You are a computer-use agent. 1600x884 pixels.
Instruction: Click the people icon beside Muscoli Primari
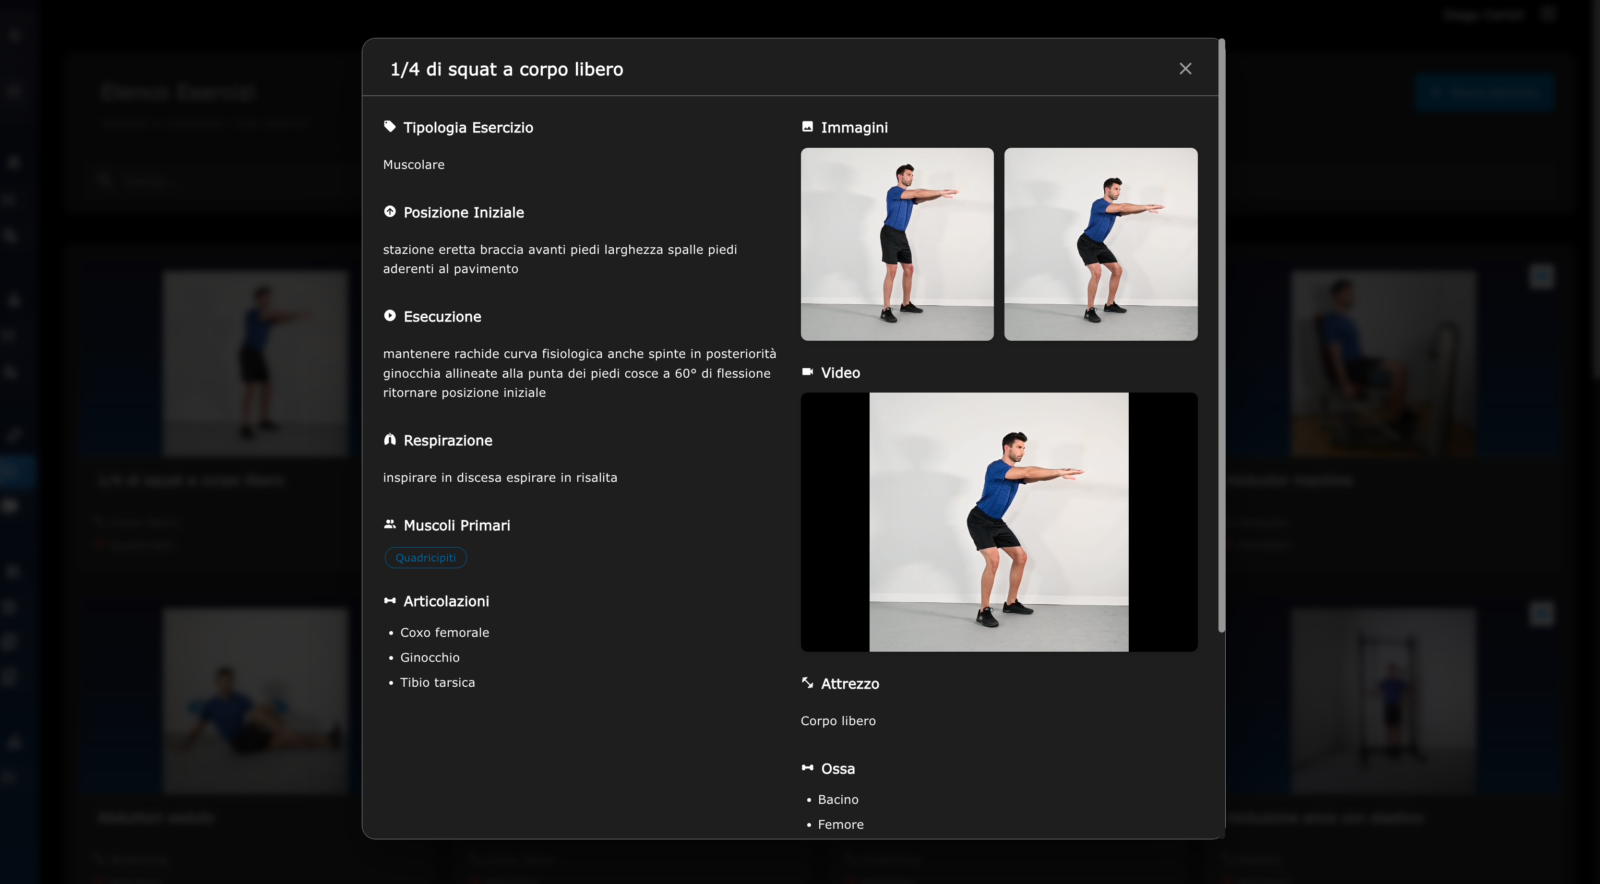390,525
